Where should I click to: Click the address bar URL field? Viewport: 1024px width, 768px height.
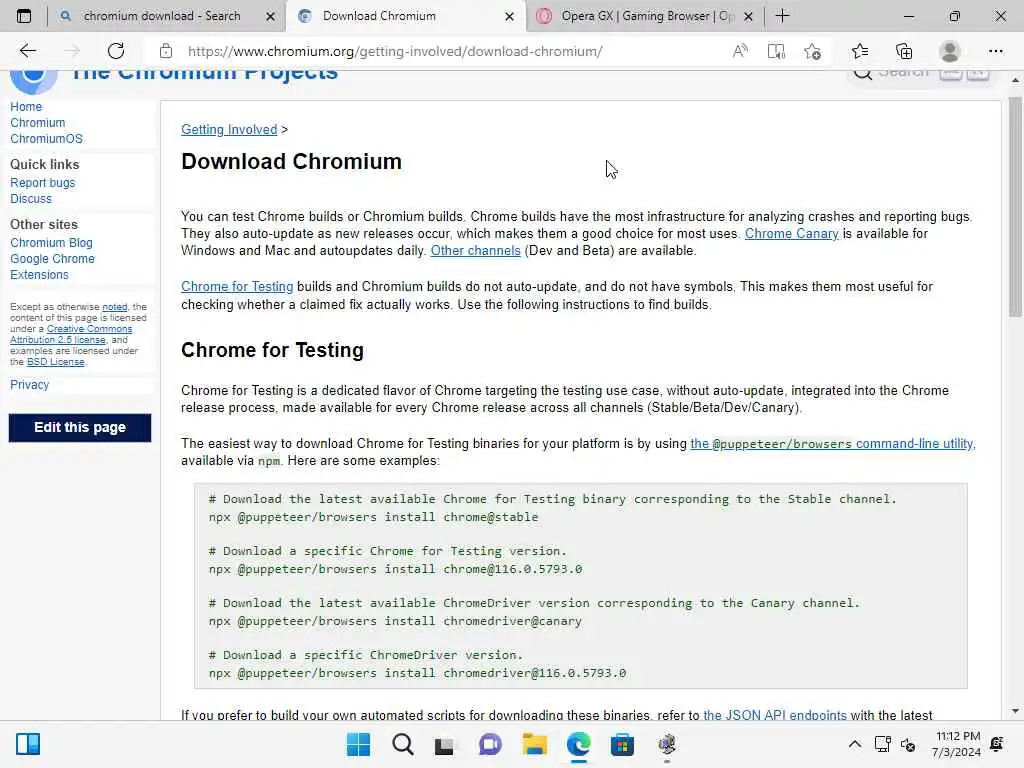tap(395, 51)
